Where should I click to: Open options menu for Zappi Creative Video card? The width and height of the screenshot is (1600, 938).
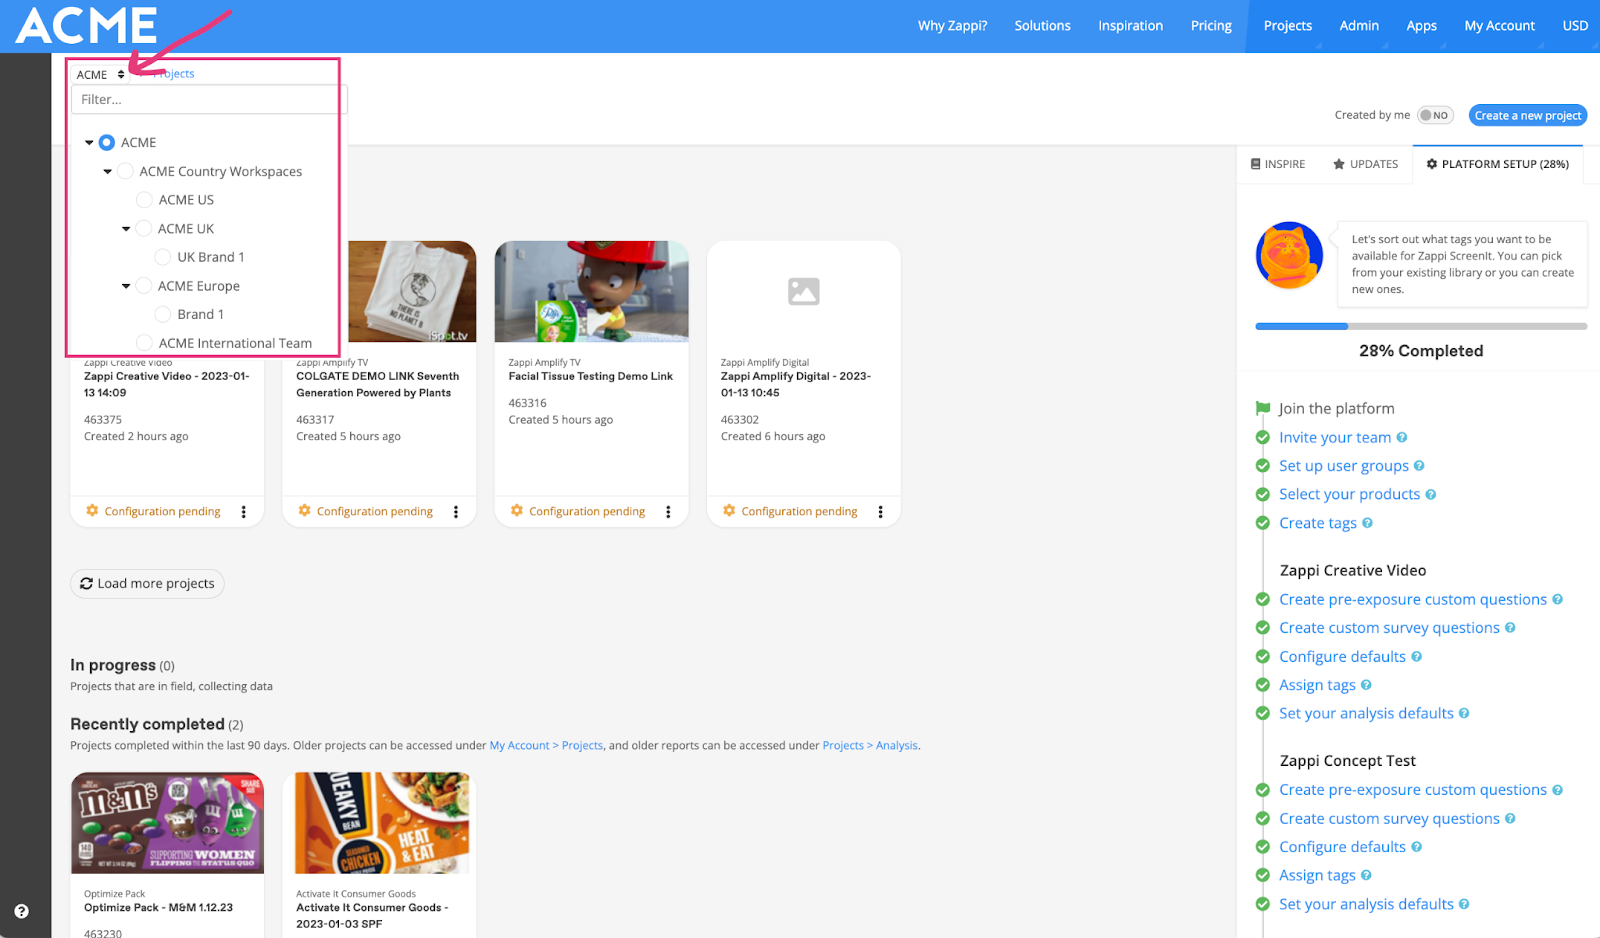(x=244, y=512)
